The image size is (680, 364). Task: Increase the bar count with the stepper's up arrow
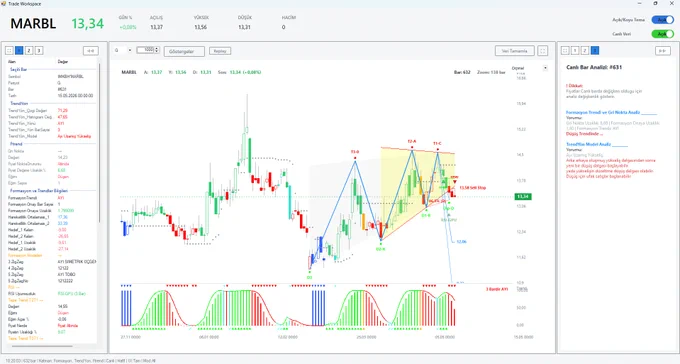pos(157,49)
